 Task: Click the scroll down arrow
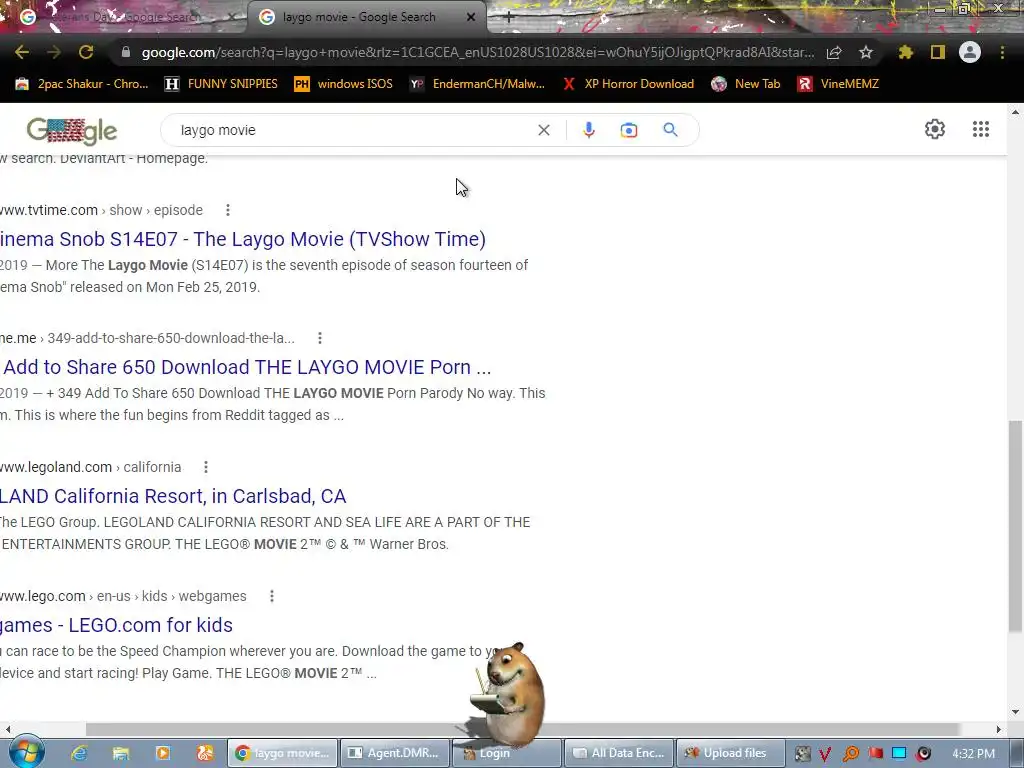[1016, 712]
